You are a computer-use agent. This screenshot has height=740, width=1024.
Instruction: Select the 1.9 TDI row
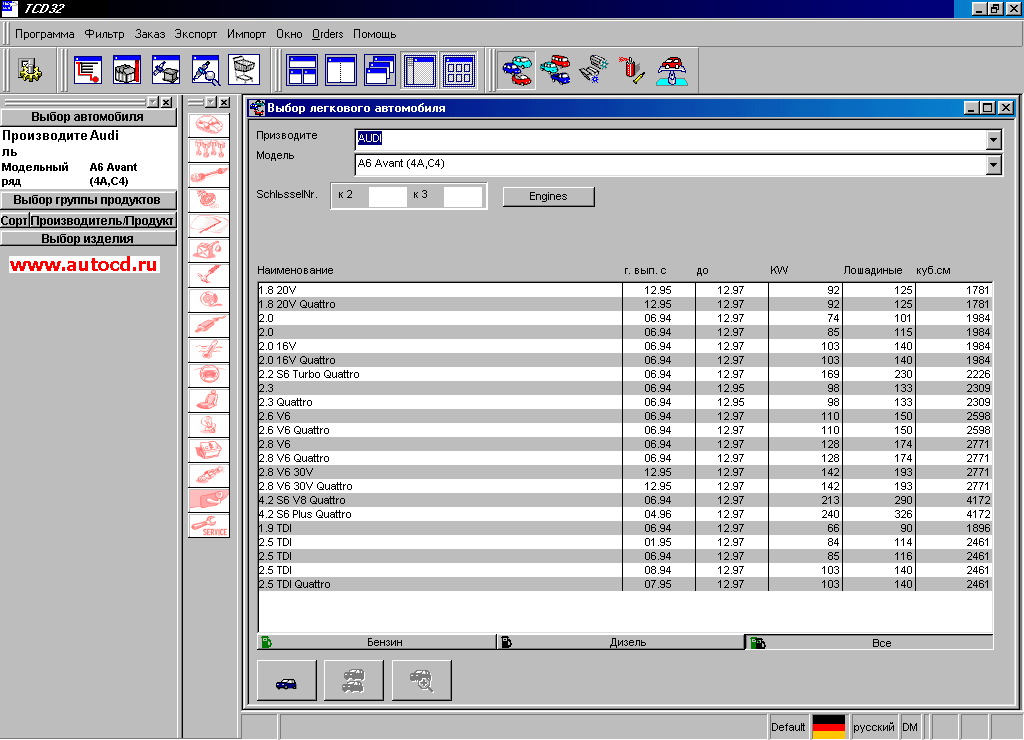coord(625,528)
